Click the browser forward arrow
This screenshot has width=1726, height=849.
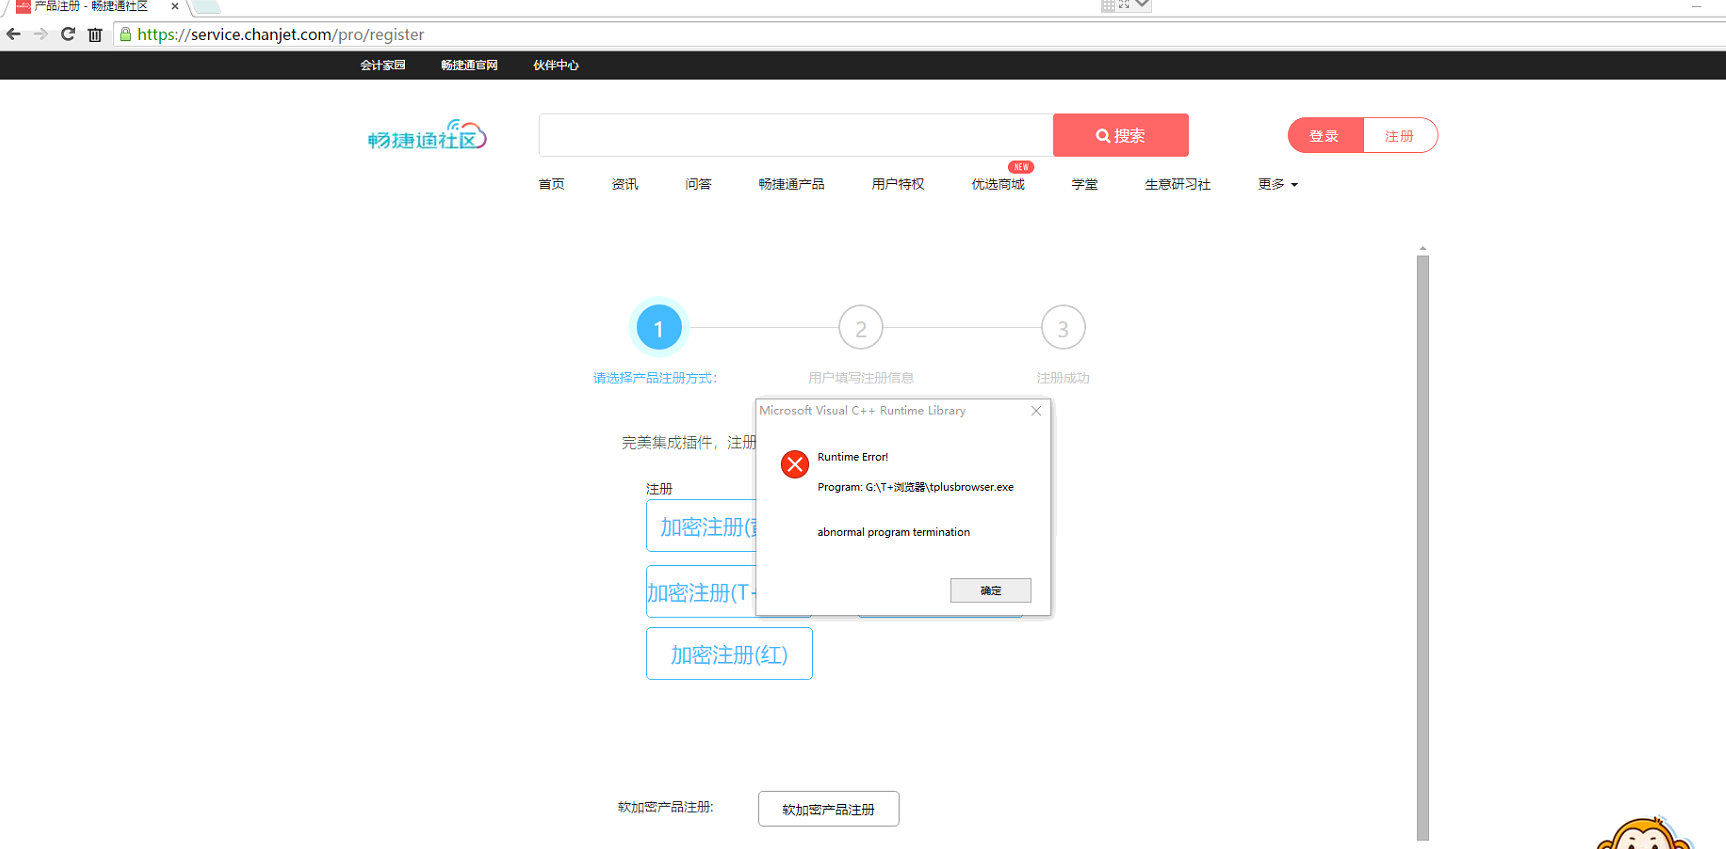point(41,34)
